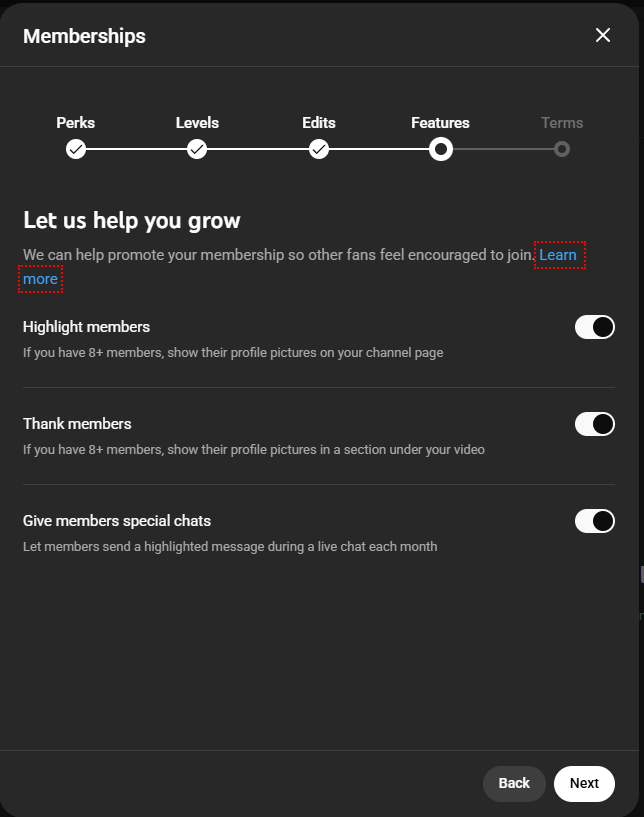Select the Terms step label
The image size is (644, 817).
coord(562,122)
